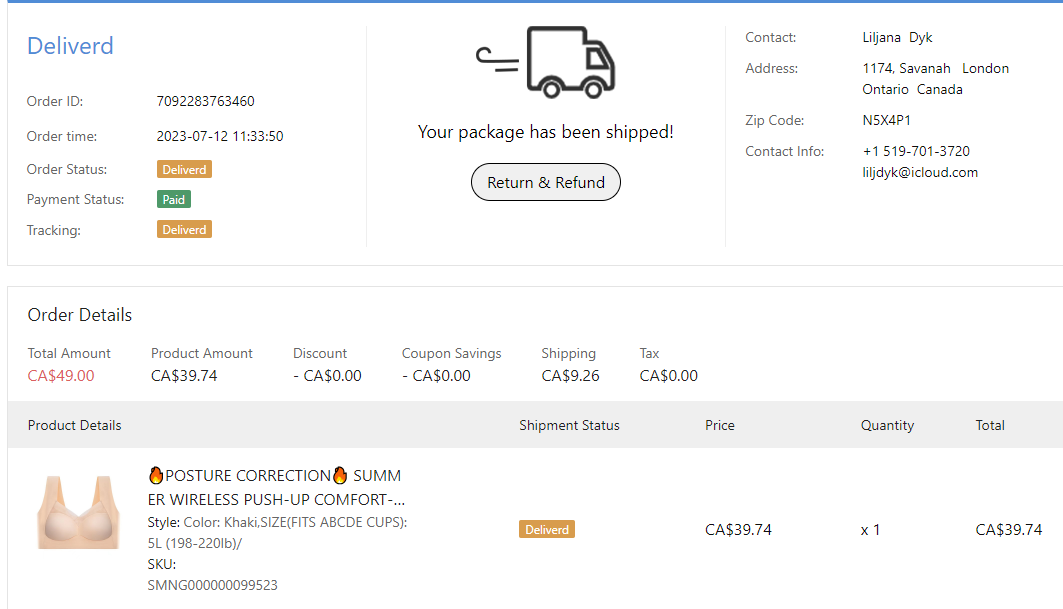Screen dimensions: 1063x609
Task: Click the Tracking Deliverd badge
Action: [184, 230]
